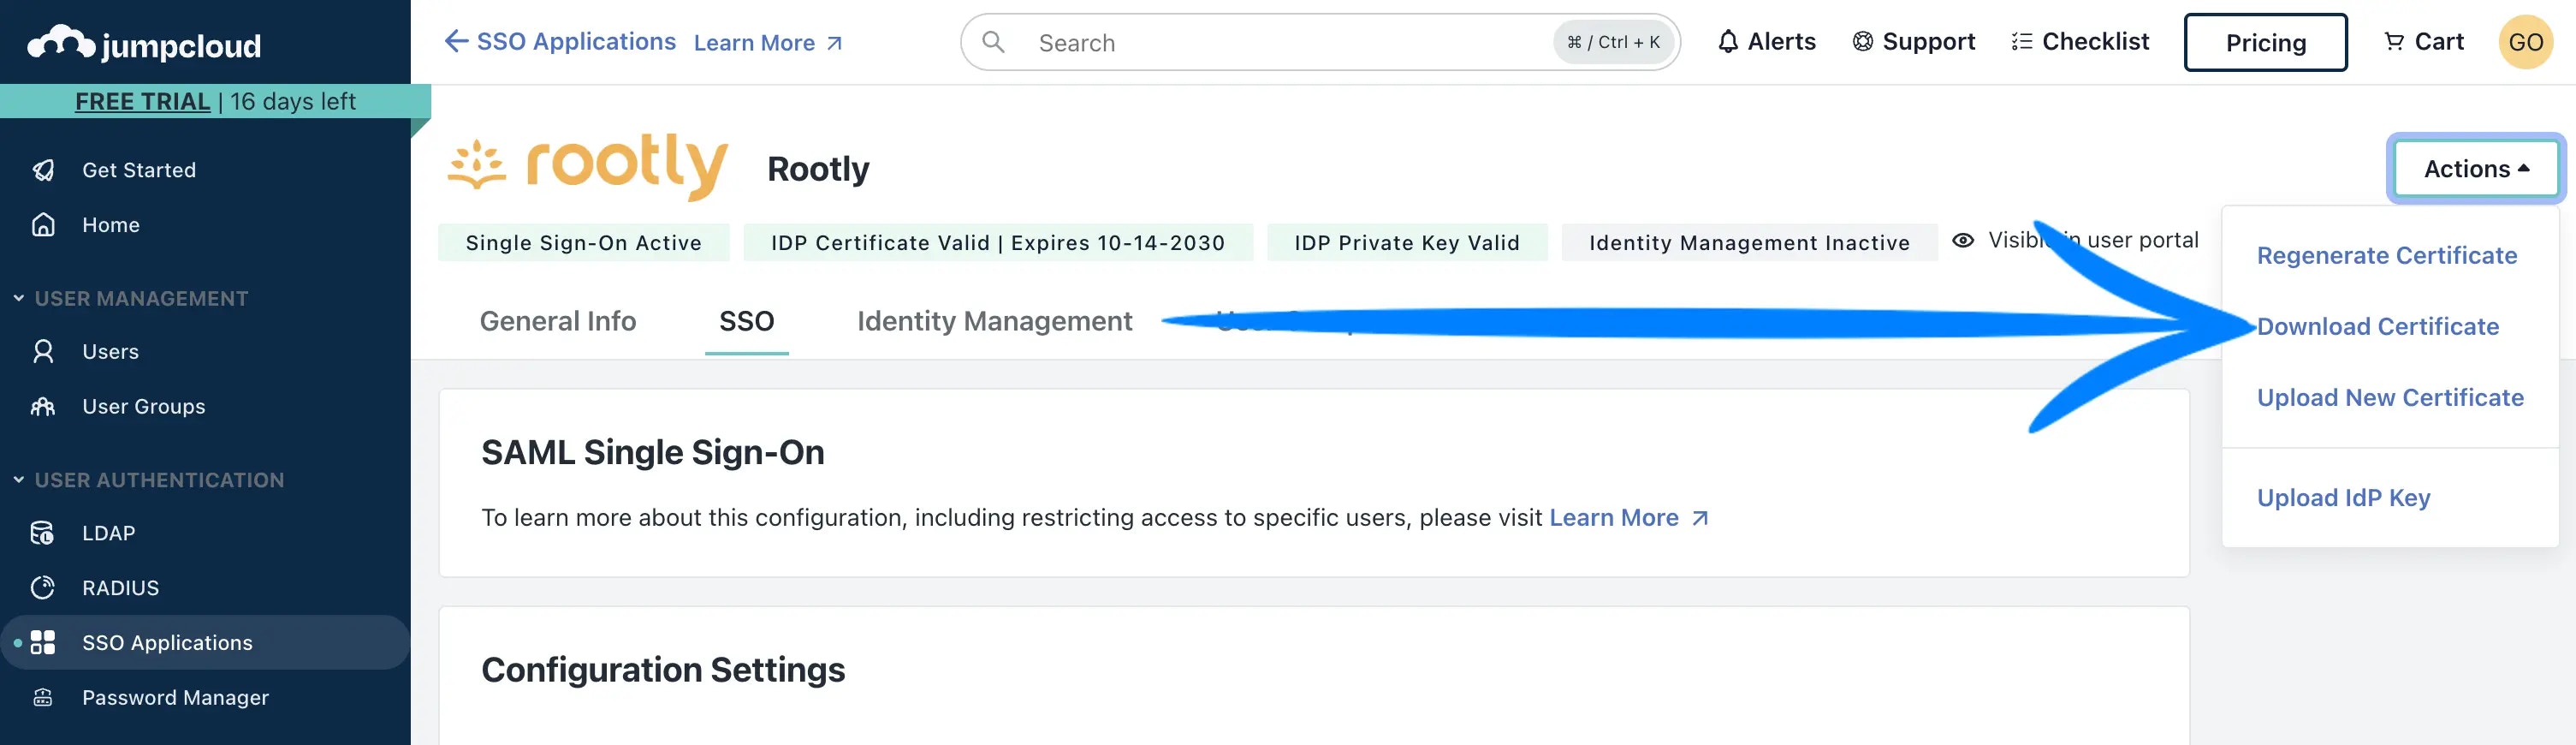The height and width of the screenshot is (745, 2576).
Task: Click the SSO Applications grid icon
Action: point(43,643)
